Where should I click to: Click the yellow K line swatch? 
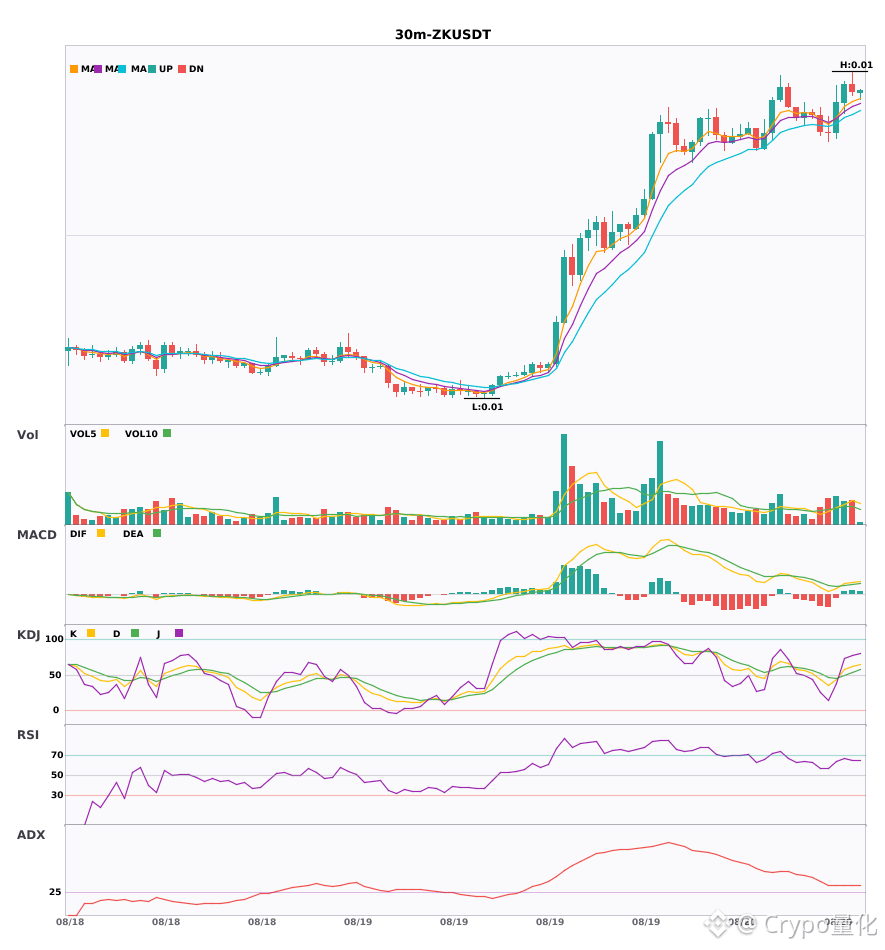pos(91,633)
